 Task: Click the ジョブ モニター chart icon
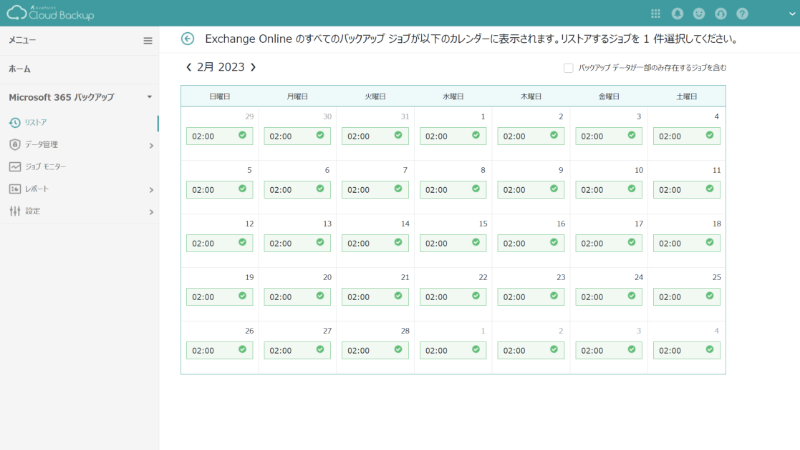[x=15, y=167]
